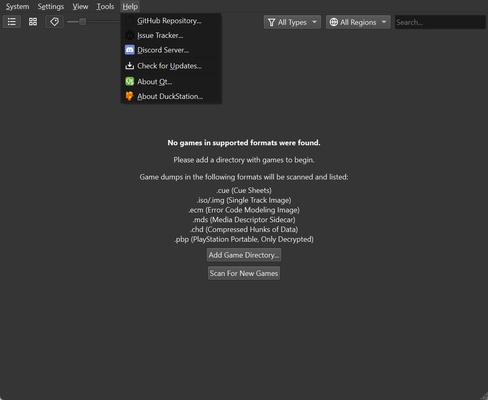The width and height of the screenshot is (488, 400).
Task: Choose GitHub Repository... entry
Action: (x=171, y=21)
